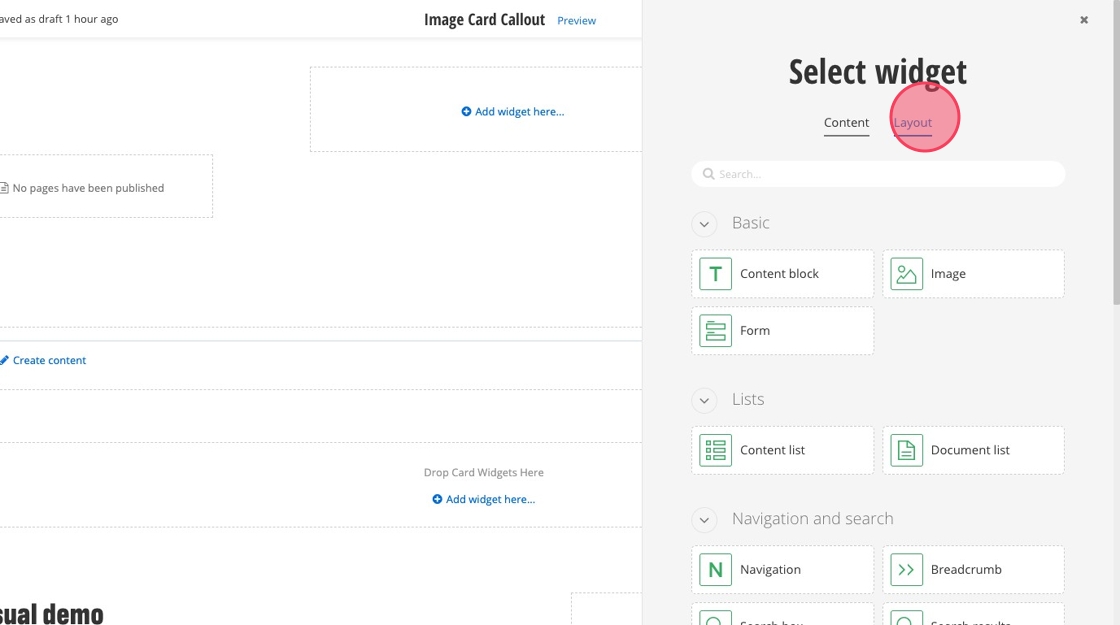Collapse the Basic widgets section
This screenshot has width=1120, height=625.
coord(704,224)
